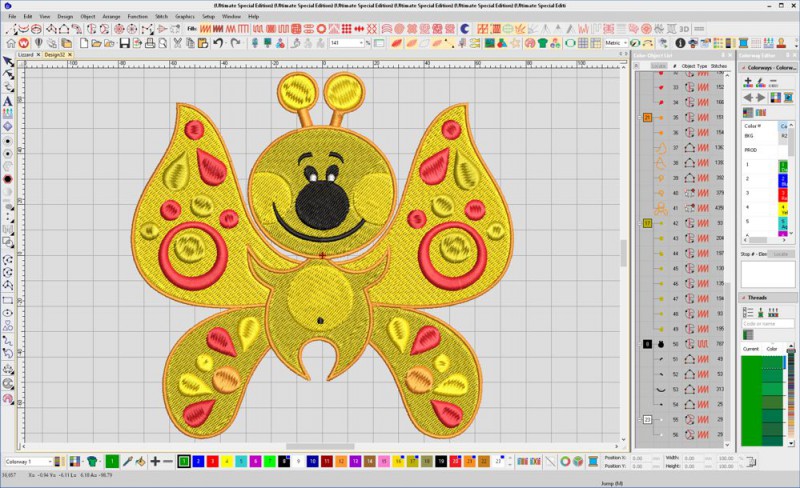
Task: Close the Color-Object List panel
Action: click(729, 55)
